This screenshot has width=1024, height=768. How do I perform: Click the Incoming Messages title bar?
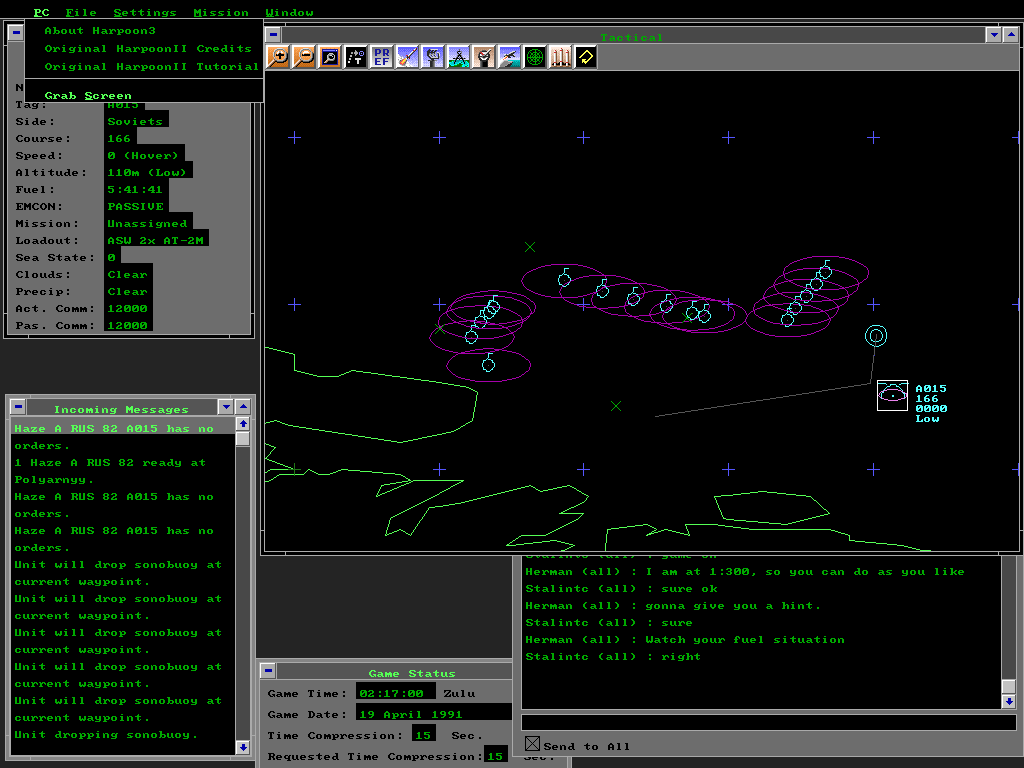pos(121,409)
